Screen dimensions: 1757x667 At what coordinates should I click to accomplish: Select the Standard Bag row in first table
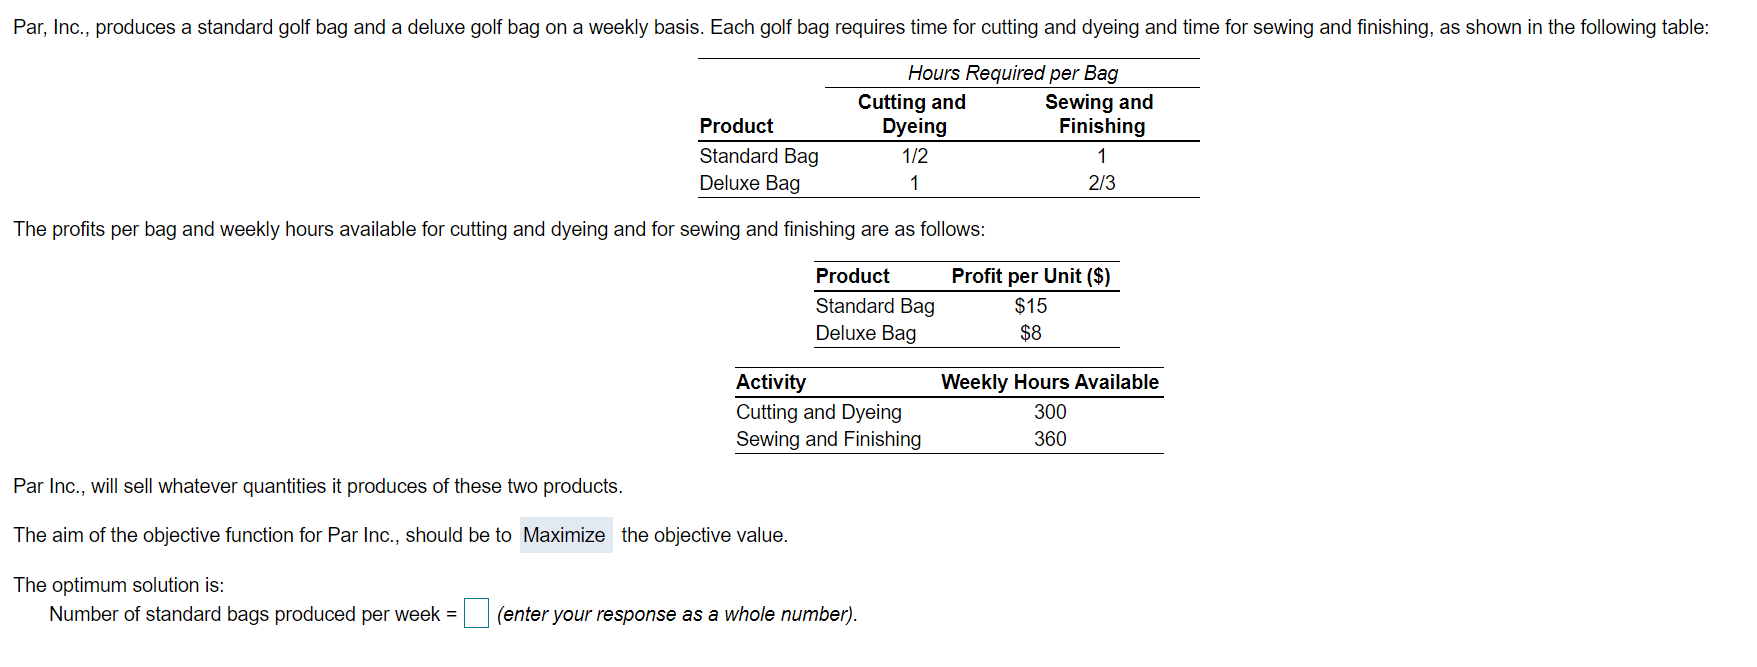coord(758,156)
